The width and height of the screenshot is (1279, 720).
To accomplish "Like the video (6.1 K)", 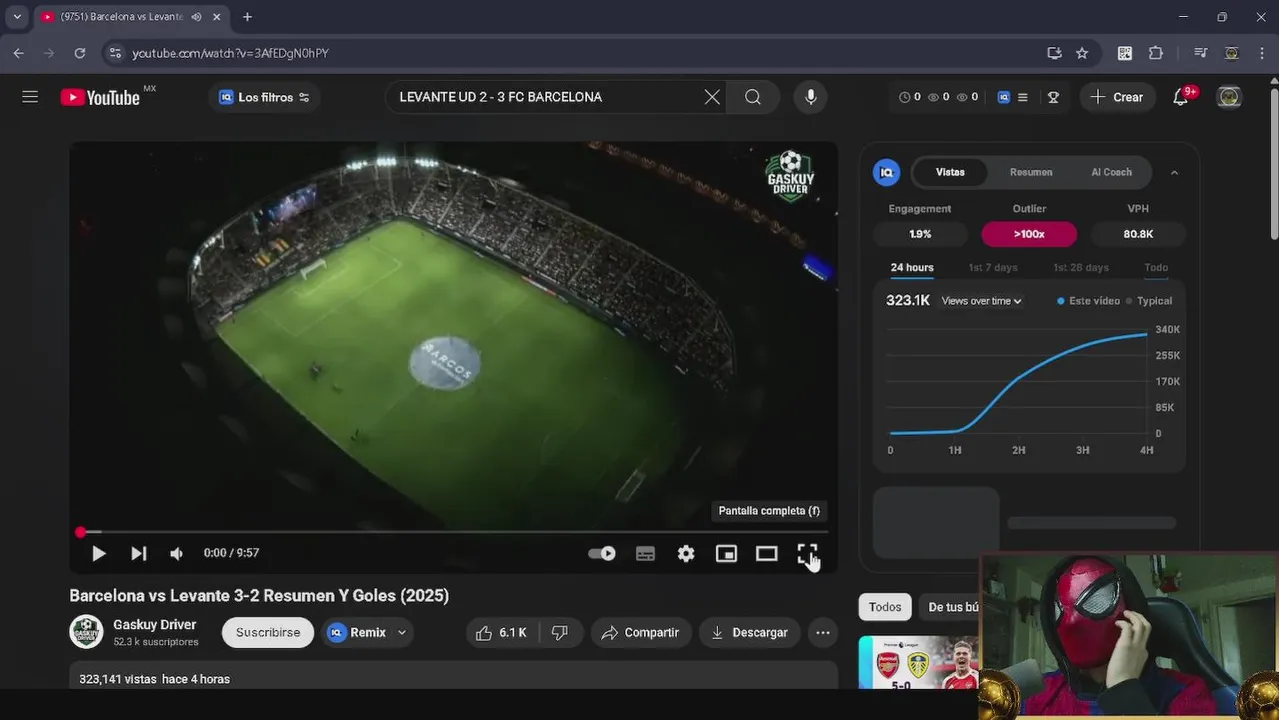I will pyautogui.click(x=503, y=633).
